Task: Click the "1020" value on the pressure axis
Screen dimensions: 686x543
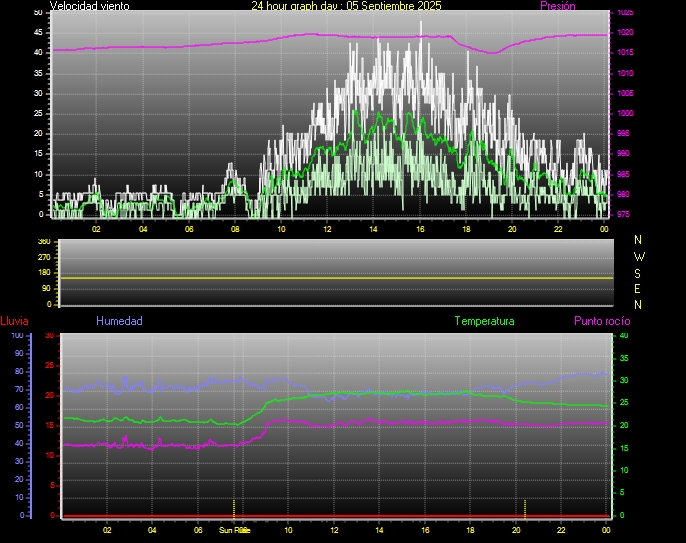Action: pyautogui.click(x=625, y=32)
